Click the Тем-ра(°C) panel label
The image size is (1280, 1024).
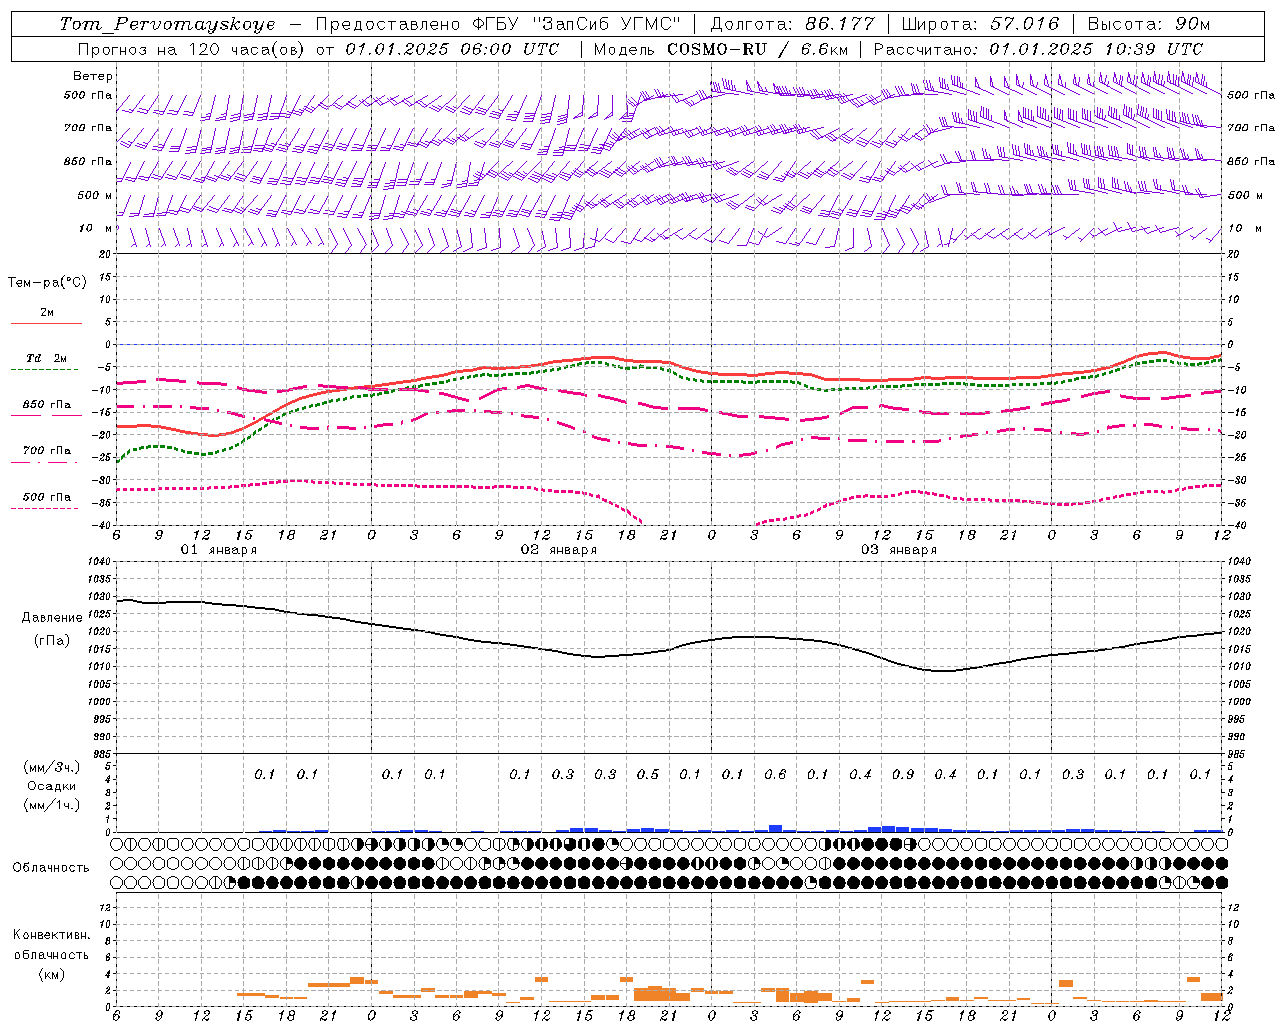click(47, 283)
